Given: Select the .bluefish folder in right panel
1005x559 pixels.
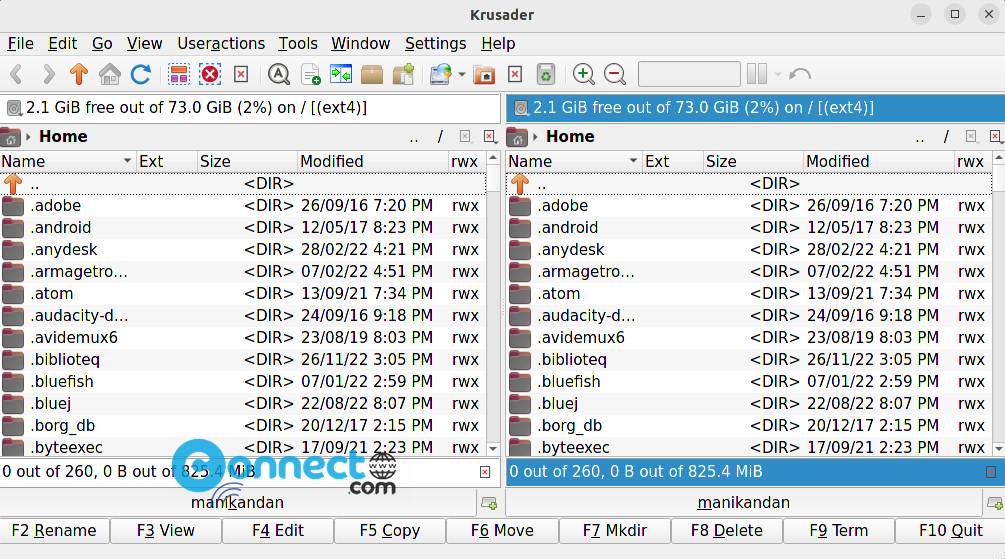Looking at the screenshot, I should click(x=749, y=381).
